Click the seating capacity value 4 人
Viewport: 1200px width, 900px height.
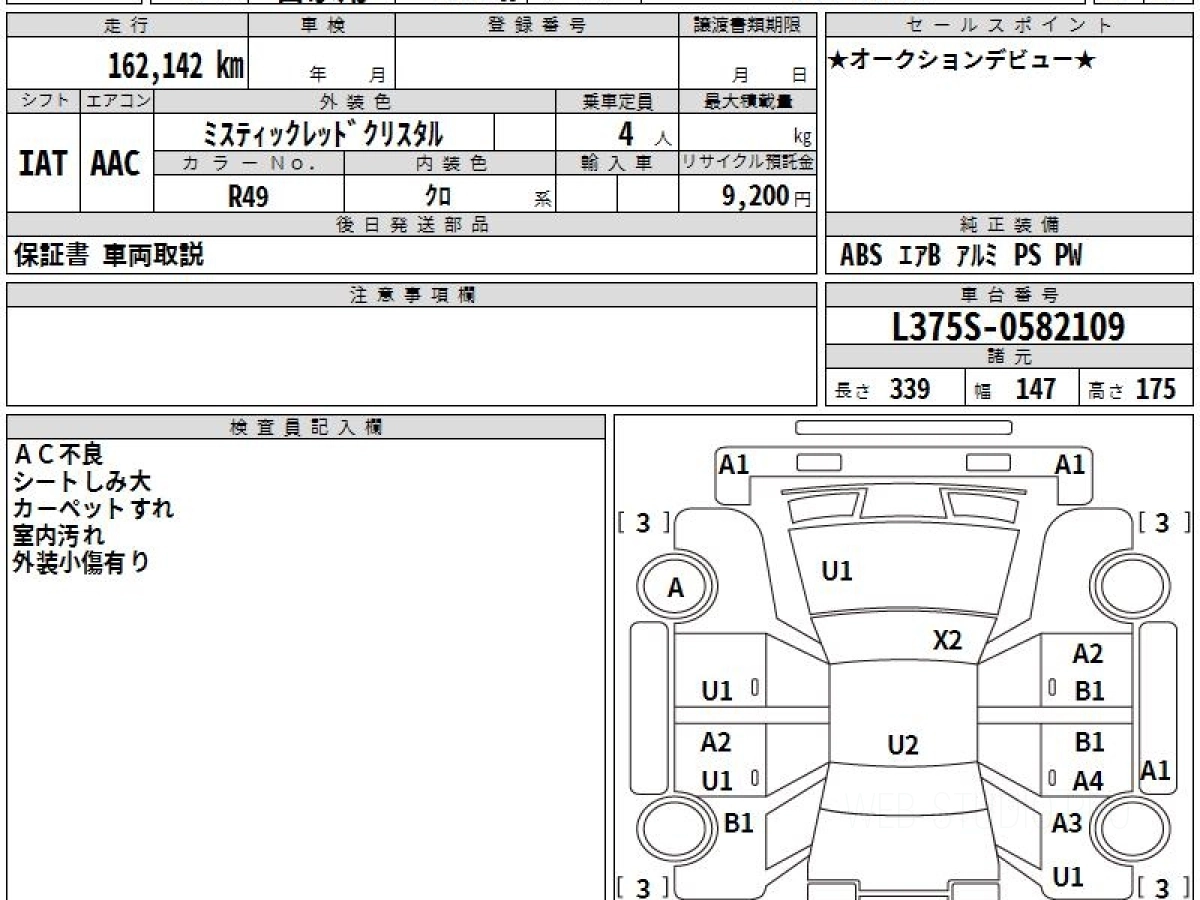[643, 134]
